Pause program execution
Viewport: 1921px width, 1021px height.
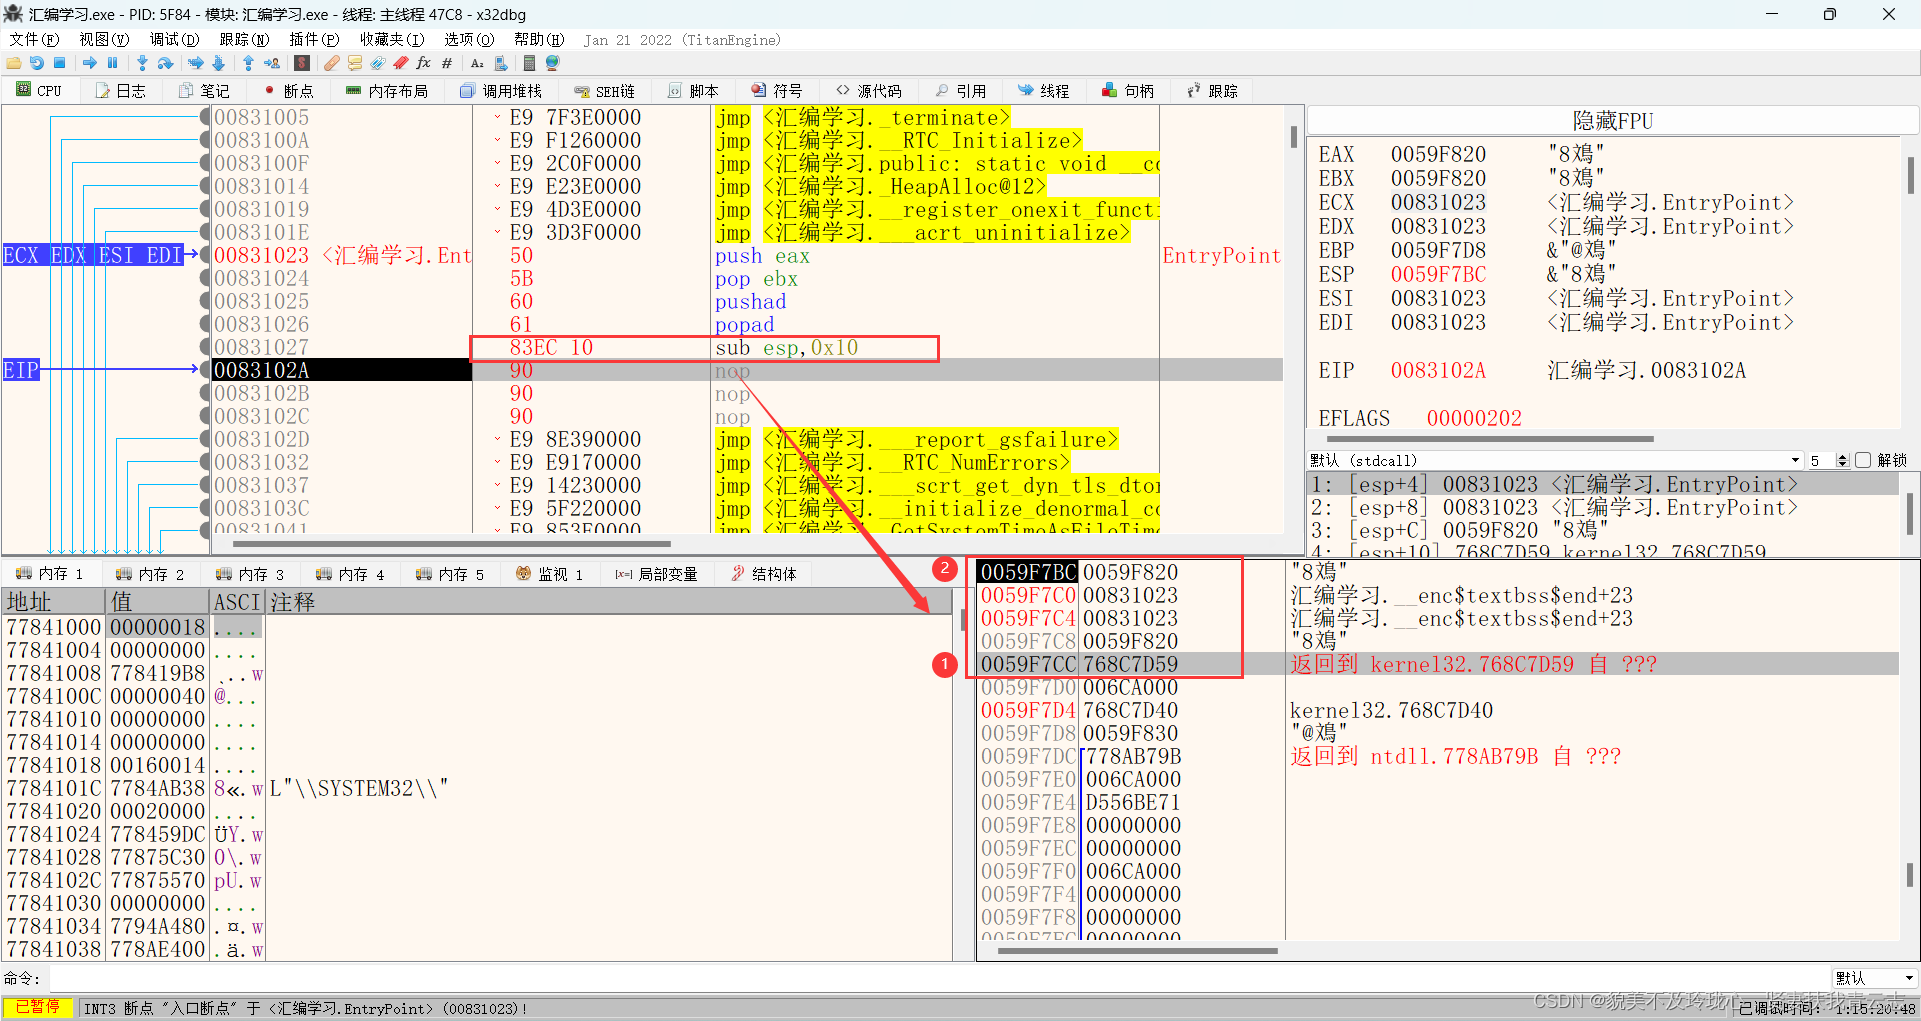(x=112, y=62)
